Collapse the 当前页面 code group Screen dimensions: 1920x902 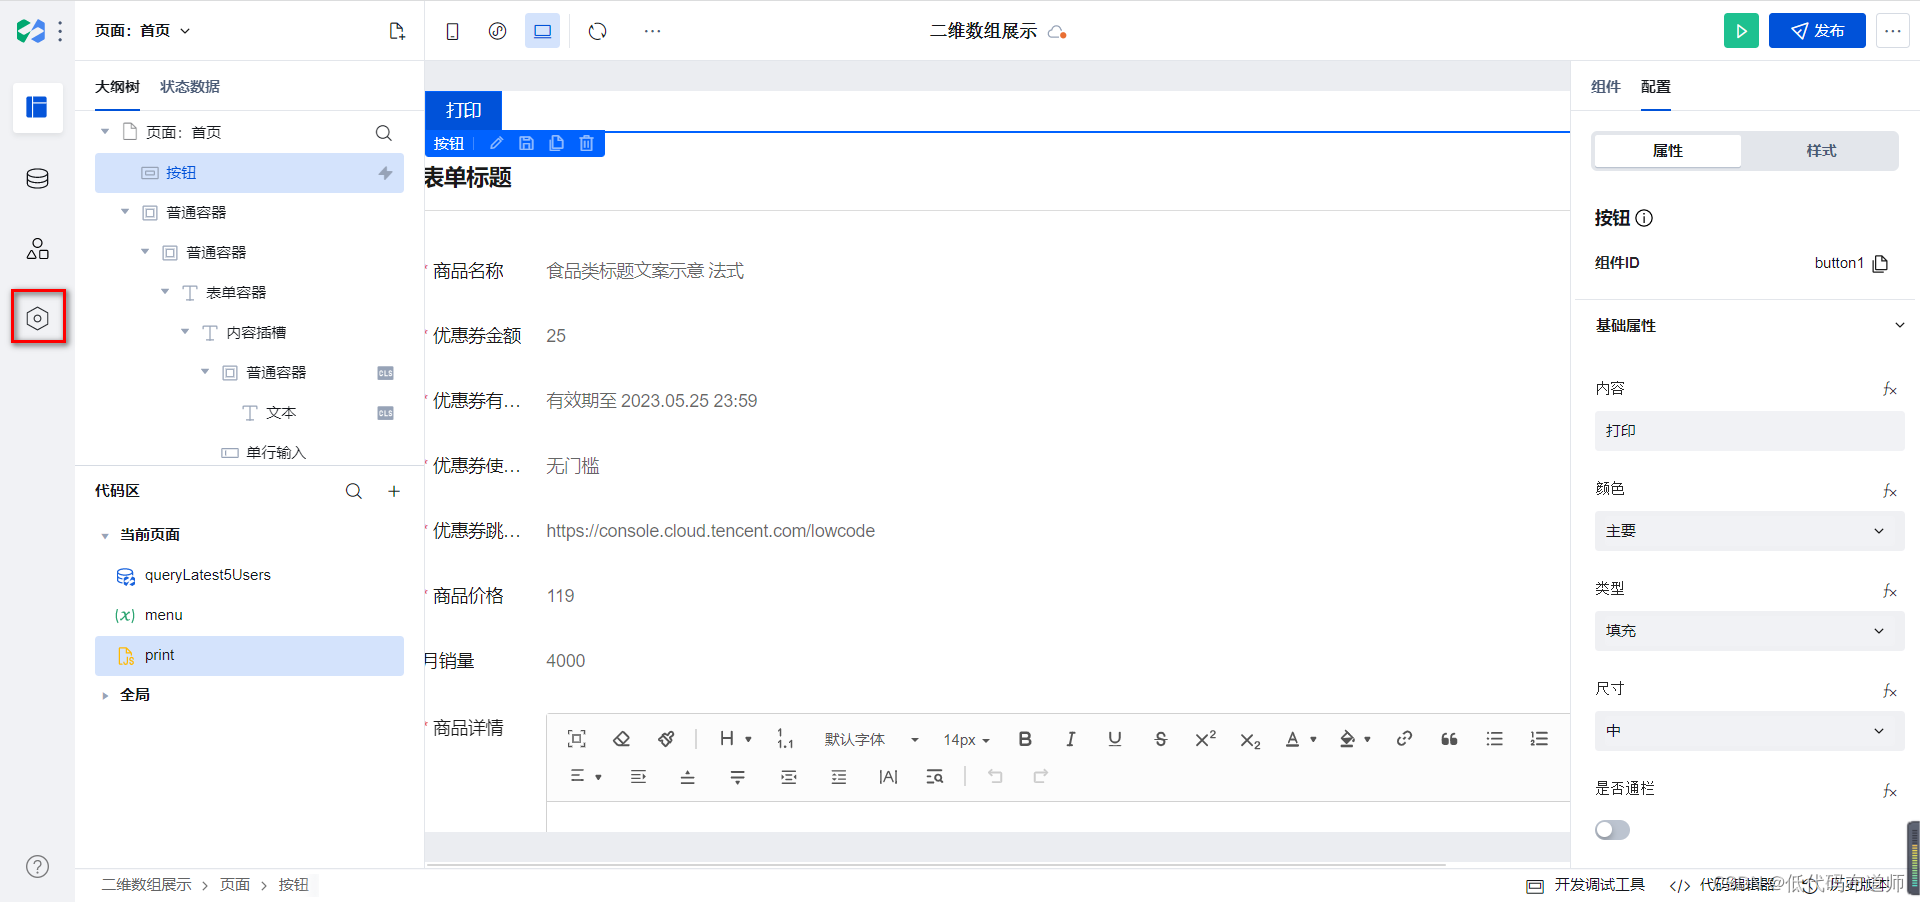tap(105, 536)
